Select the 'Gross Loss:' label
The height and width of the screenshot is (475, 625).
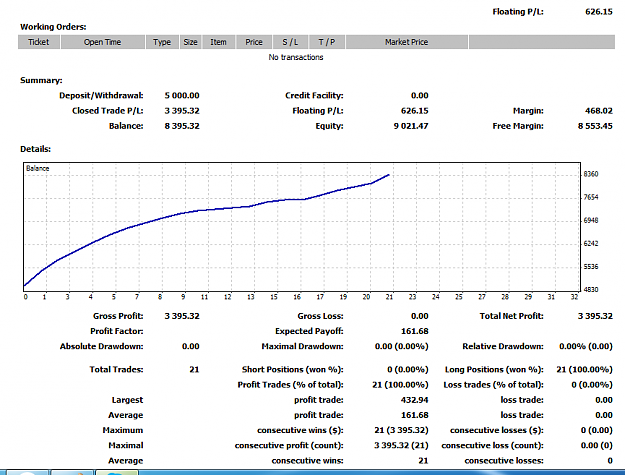point(320,316)
